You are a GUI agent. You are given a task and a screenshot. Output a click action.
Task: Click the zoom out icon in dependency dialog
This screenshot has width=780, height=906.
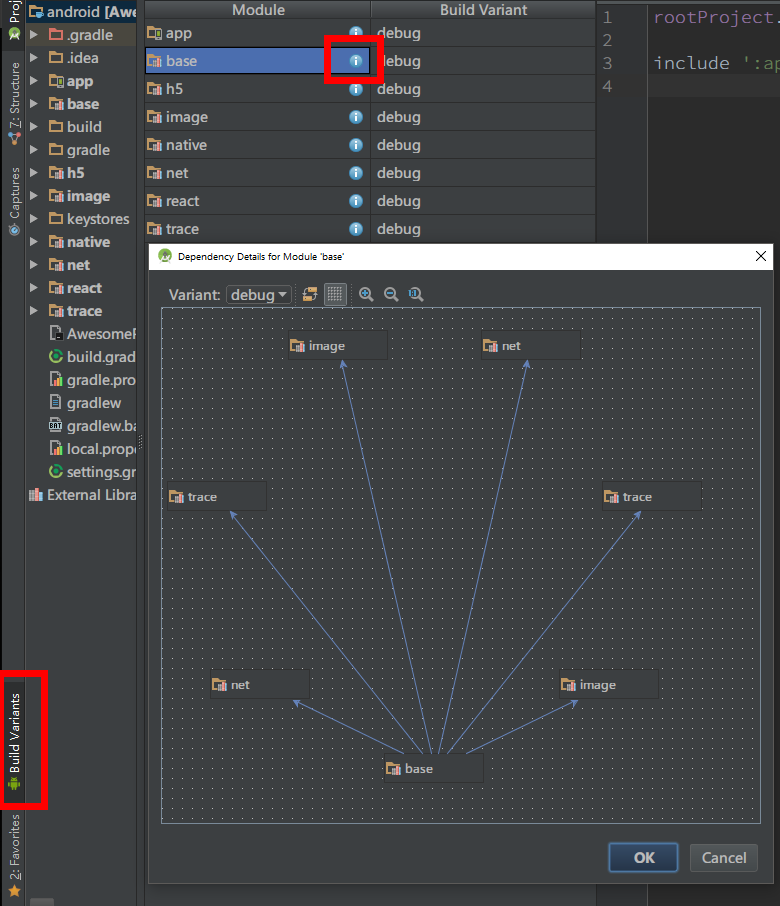(391, 295)
